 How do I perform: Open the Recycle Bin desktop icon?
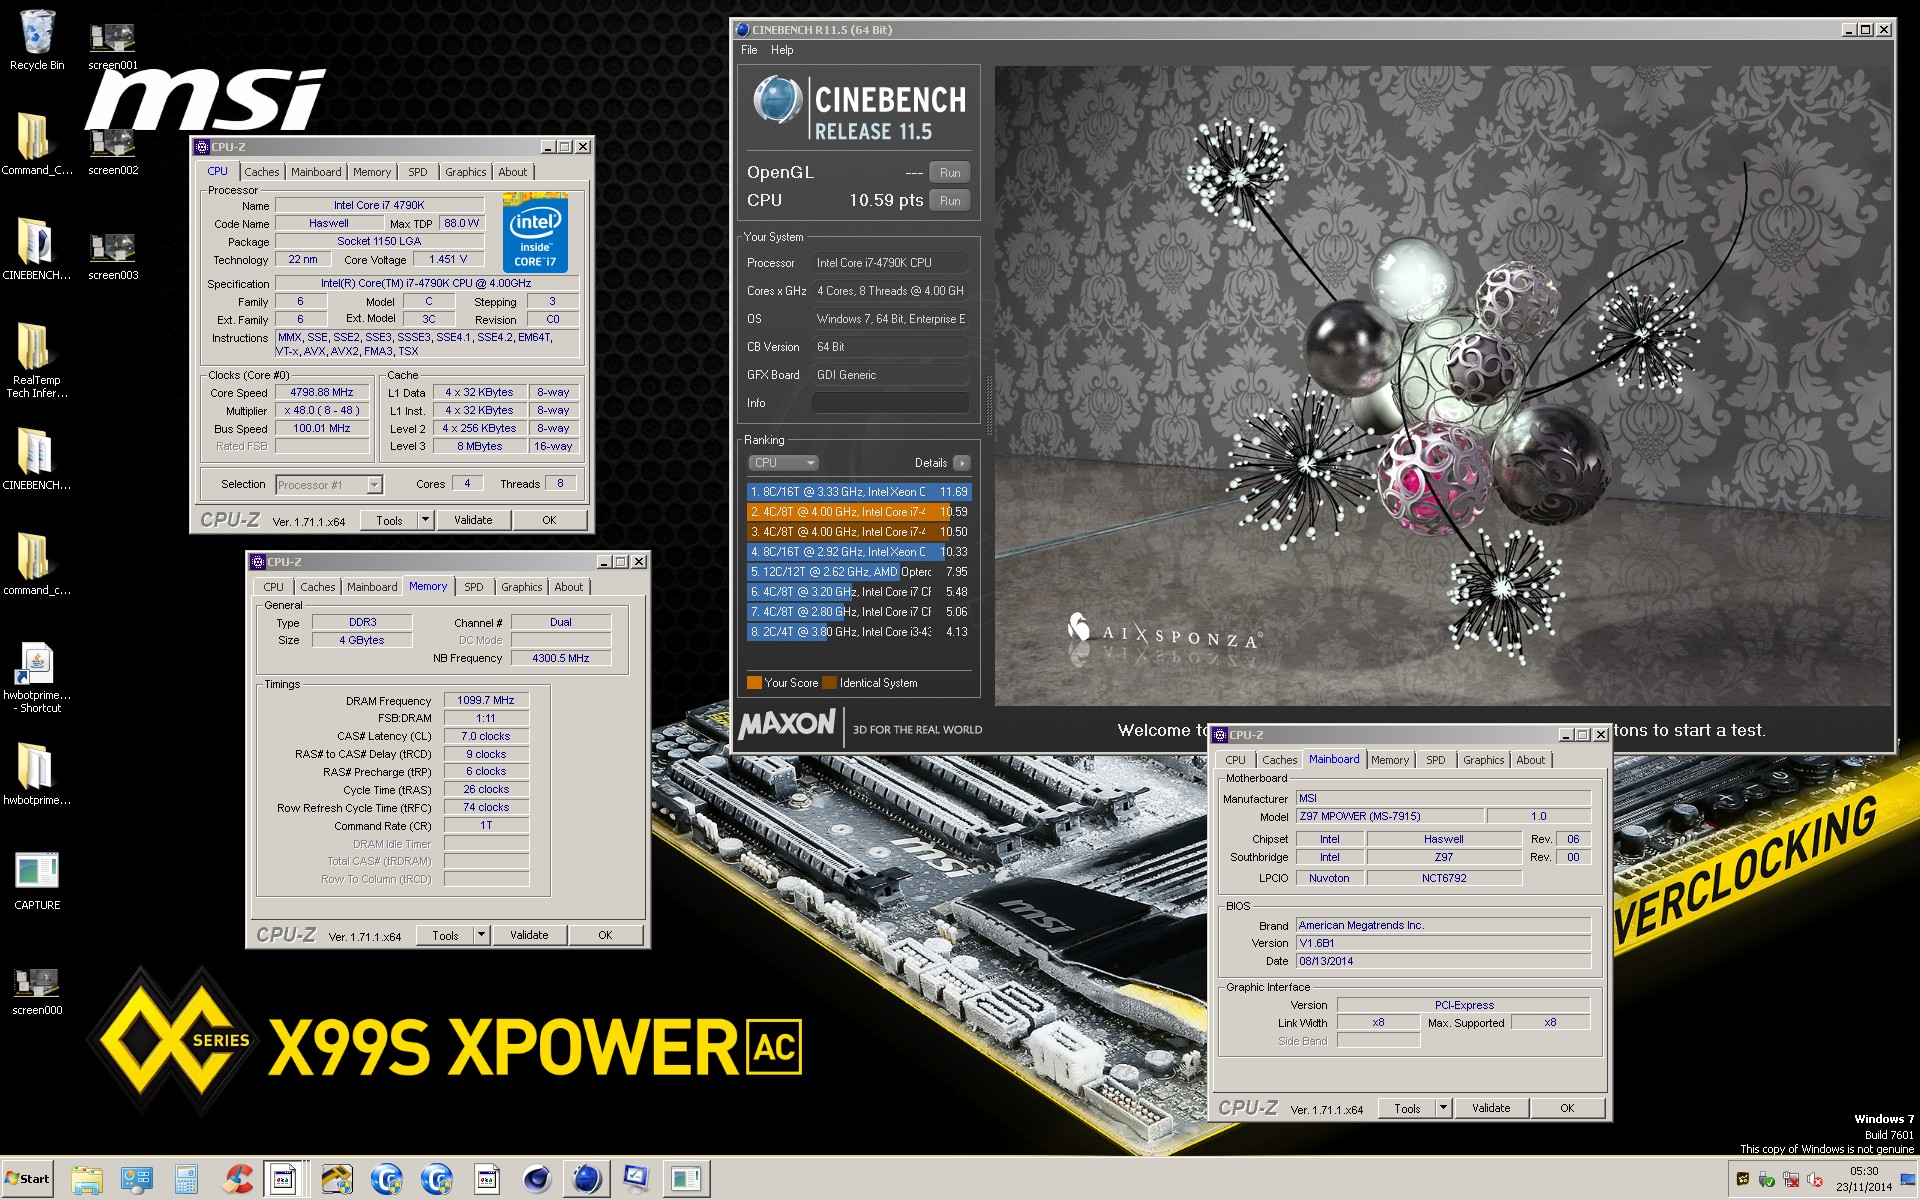coord(37,40)
